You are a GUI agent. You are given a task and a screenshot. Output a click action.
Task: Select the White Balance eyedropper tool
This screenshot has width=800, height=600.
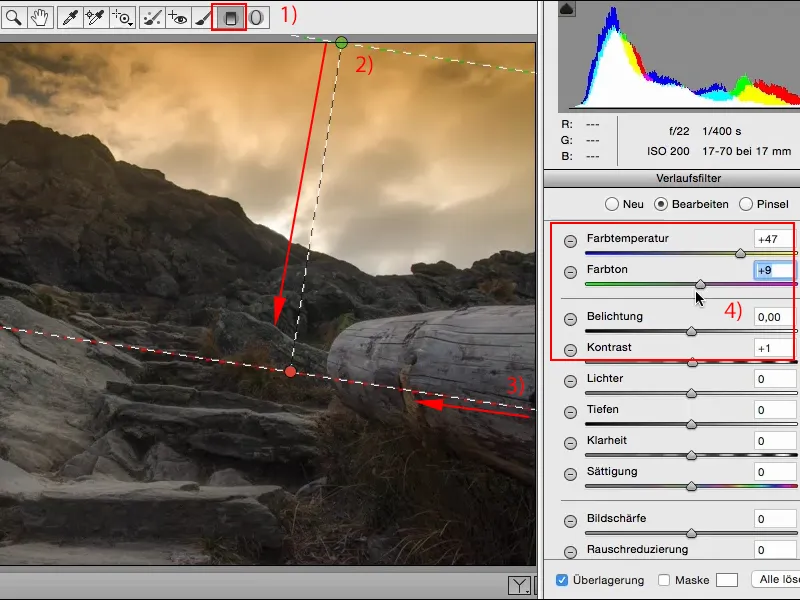pos(69,18)
